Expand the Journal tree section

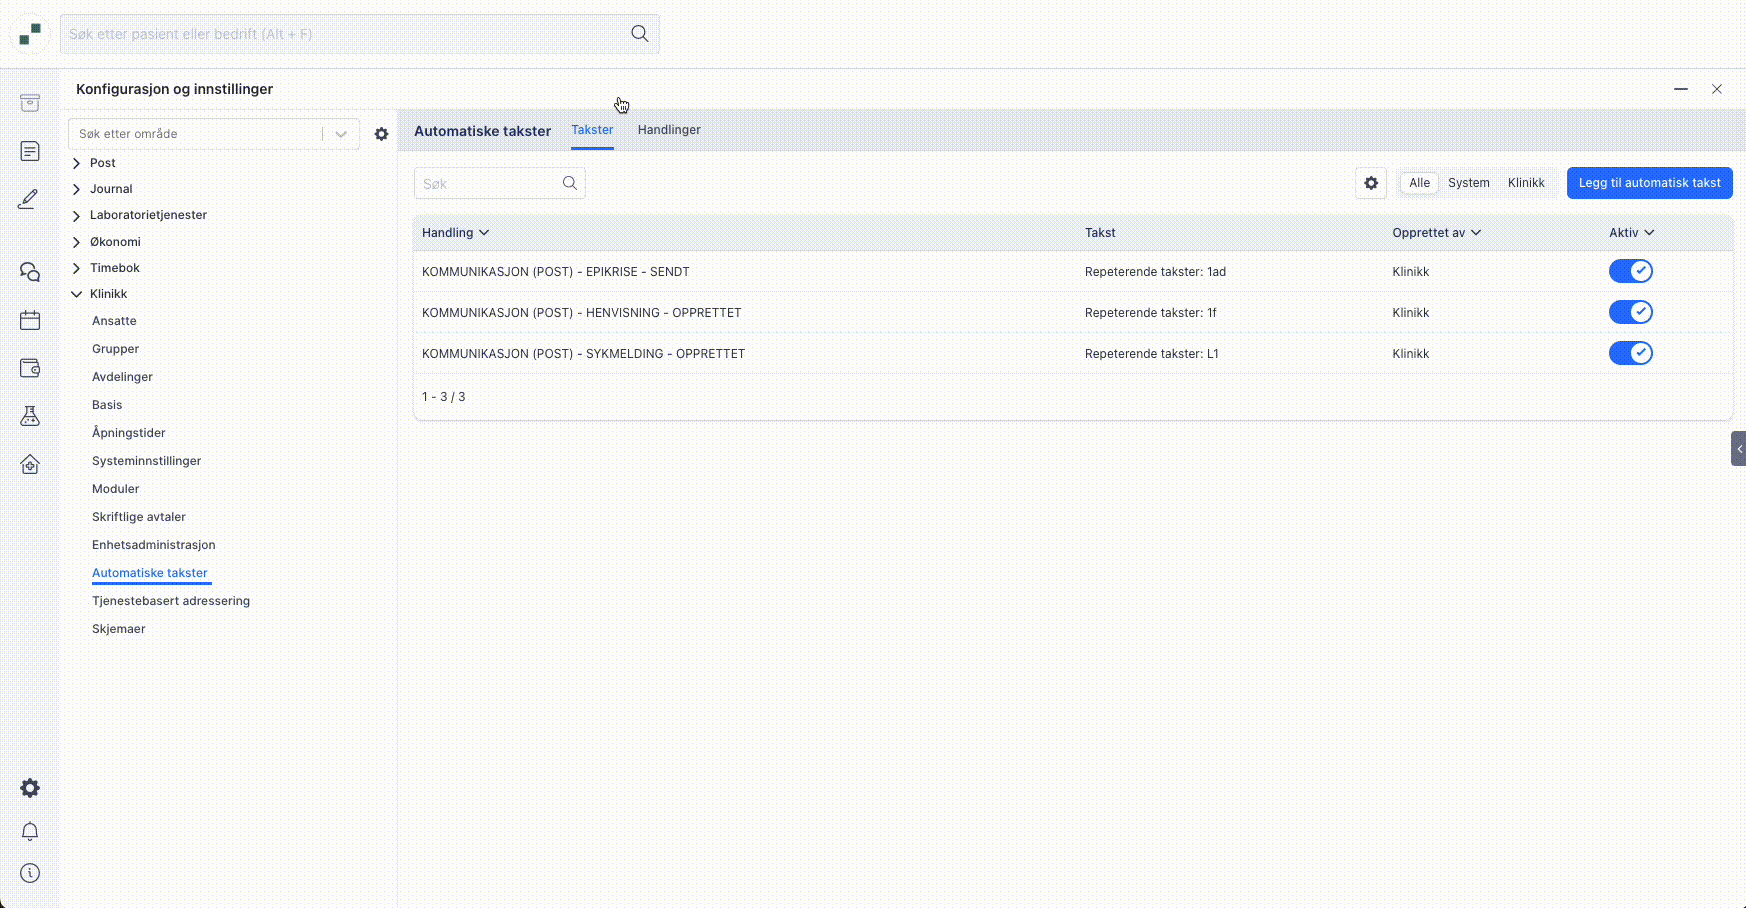77,189
